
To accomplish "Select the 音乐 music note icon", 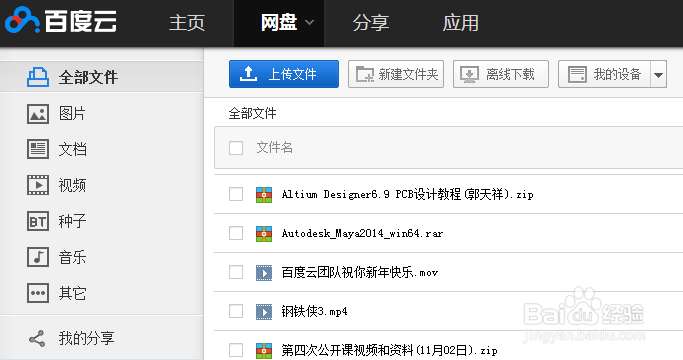I will (38, 257).
